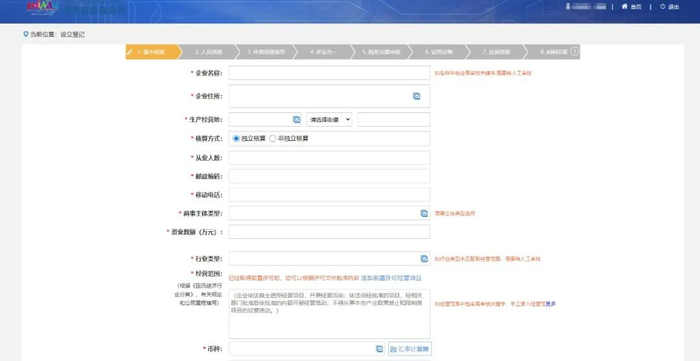Screen dimensions: 700x361
Task: Go to step 2 人员信息 tab
Action: click(x=208, y=52)
